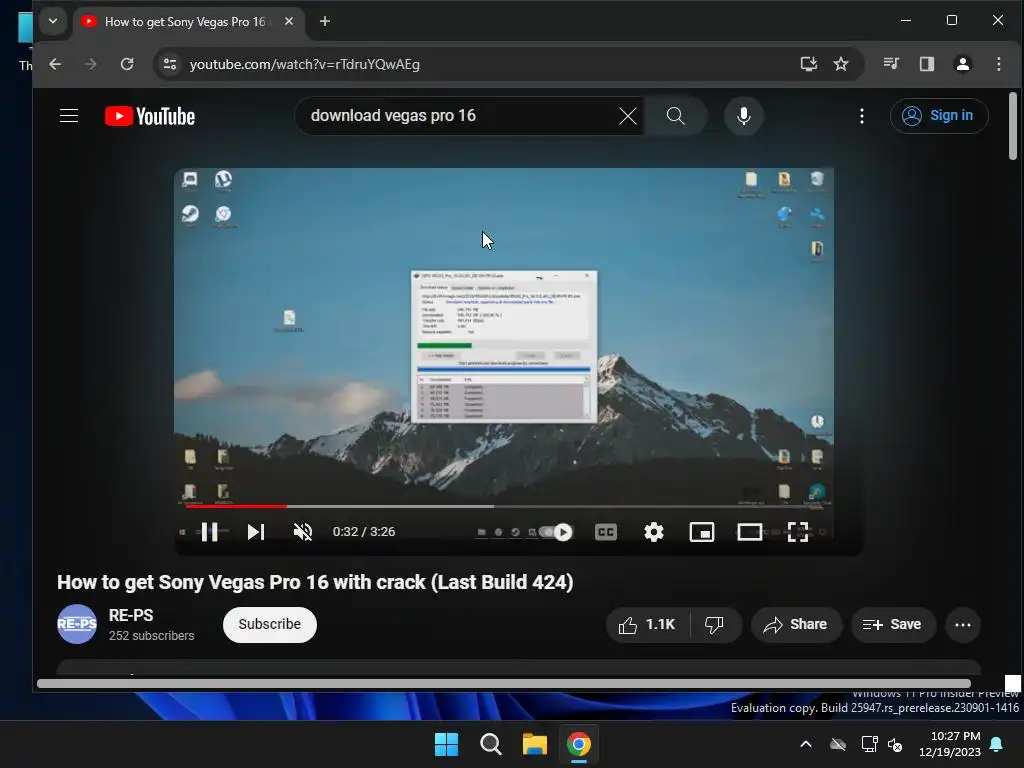Reload the page
Screen dimensions: 1024x768
click(x=127, y=64)
